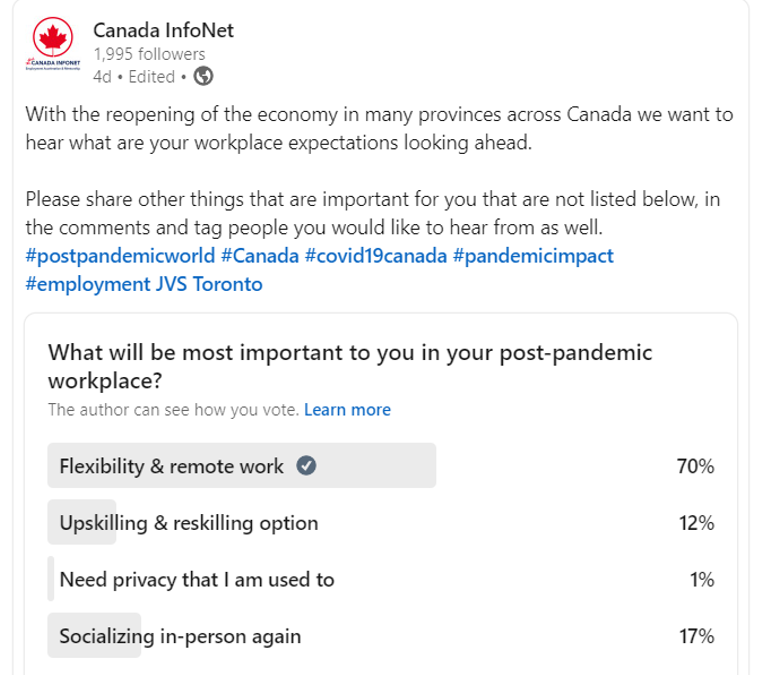Open the #pandemicimpact hashtag
Image resolution: width=760 pixels, height=675 pixels.
(533, 255)
